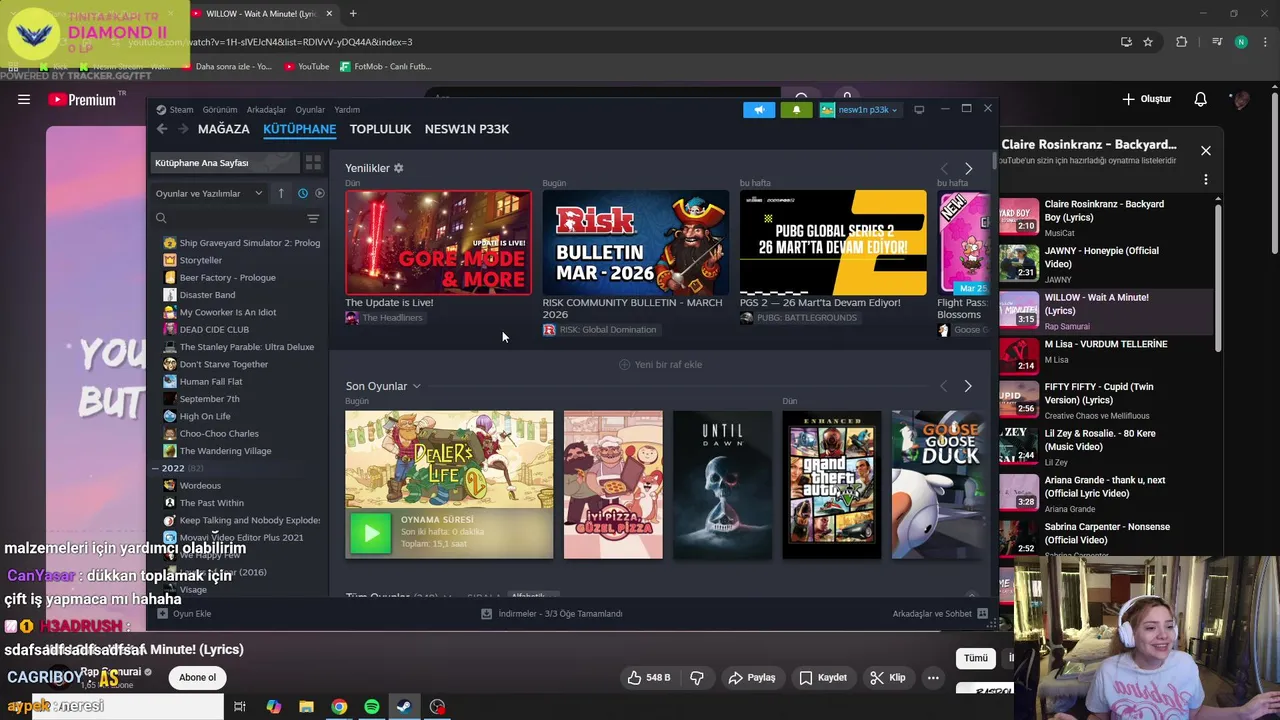This screenshot has height=720, width=1280.
Task: Click Abone ol subscribe button
Action: pos(197,678)
